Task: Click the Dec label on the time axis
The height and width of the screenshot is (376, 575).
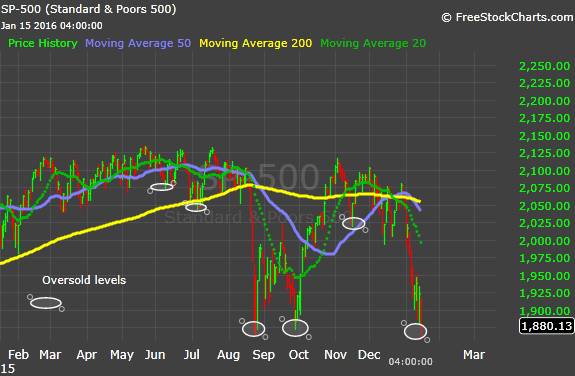Action: [369, 355]
